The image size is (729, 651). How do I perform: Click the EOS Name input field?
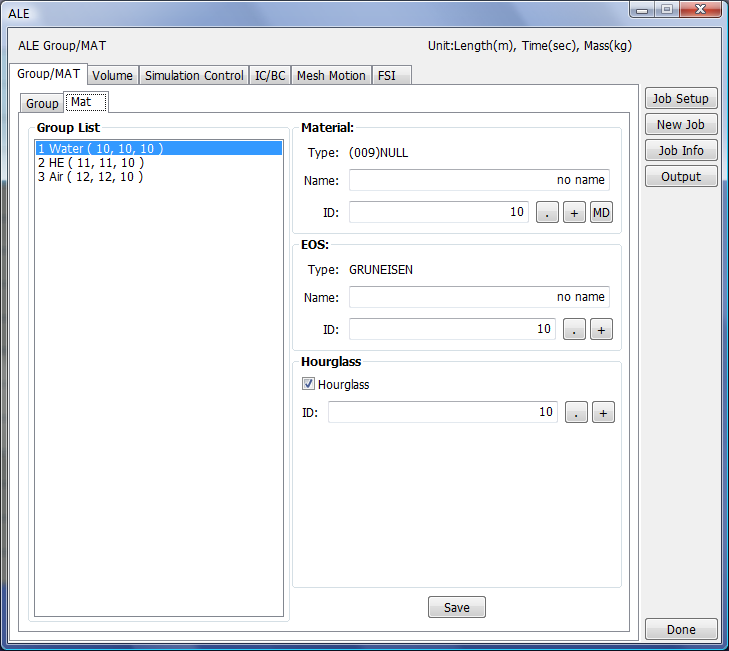479,297
